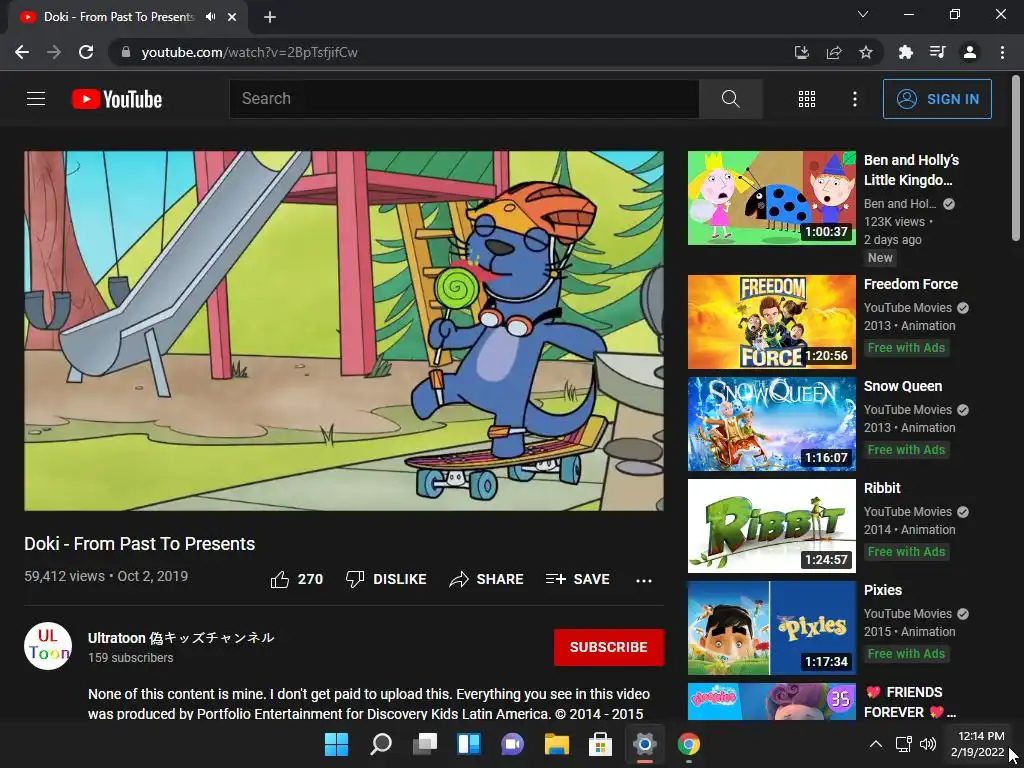Open the Chrome profile icon
Viewport: 1024px width, 768px height.
[970, 52]
